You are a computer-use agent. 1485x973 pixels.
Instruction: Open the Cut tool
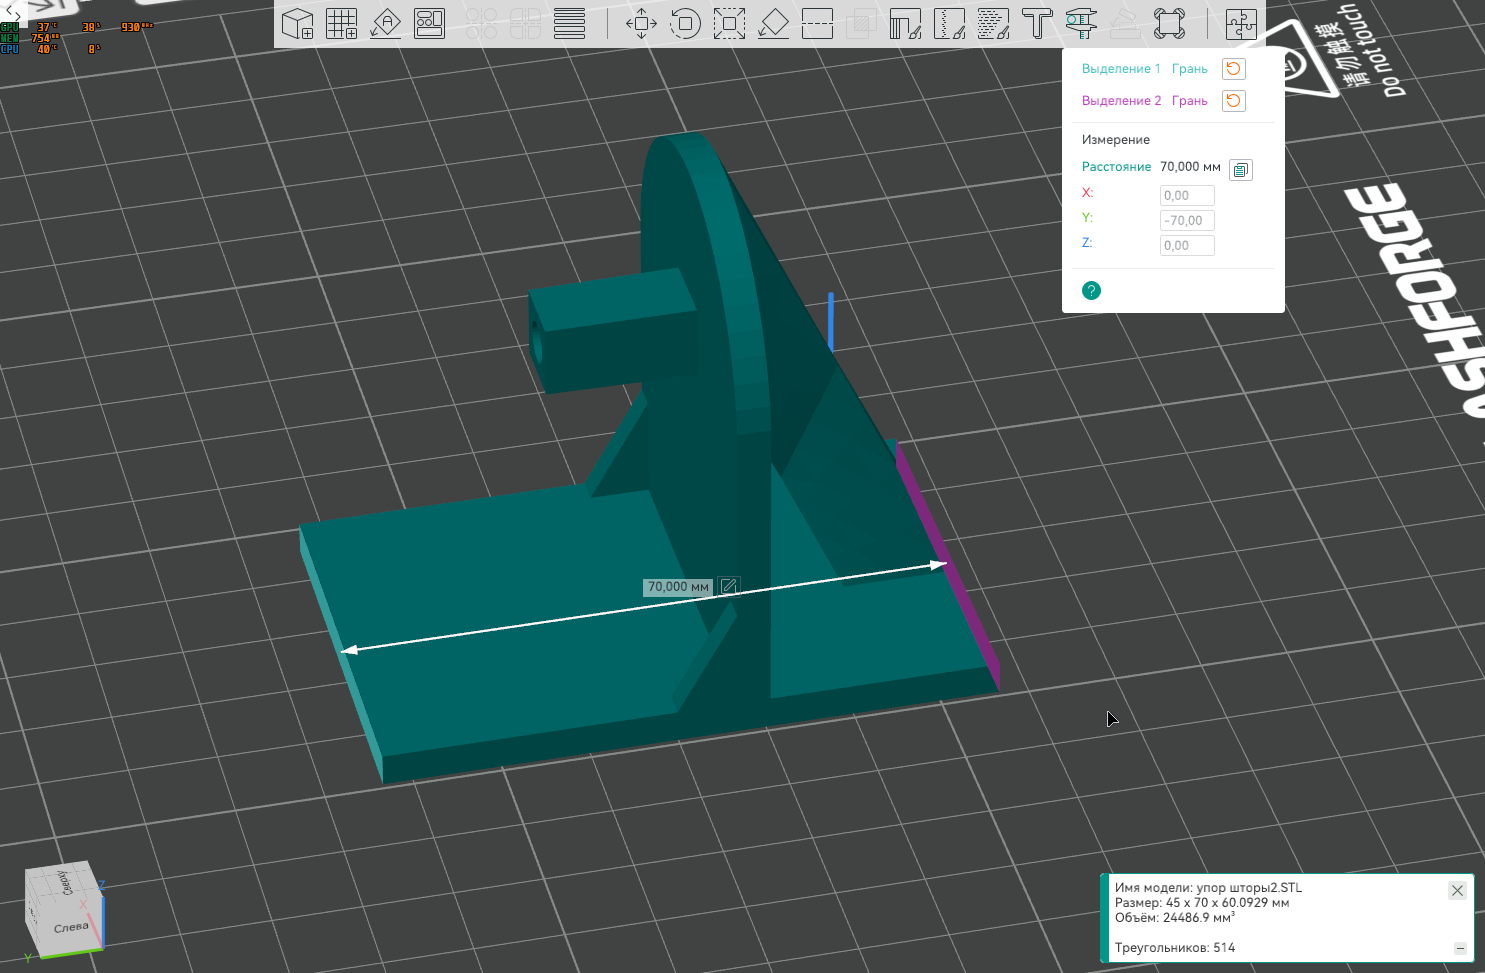tap(817, 24)
